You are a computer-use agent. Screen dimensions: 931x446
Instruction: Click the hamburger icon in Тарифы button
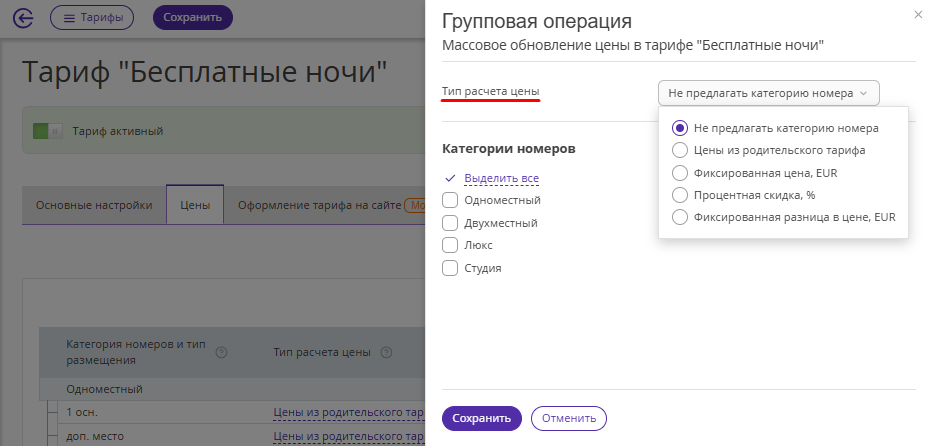69,18
